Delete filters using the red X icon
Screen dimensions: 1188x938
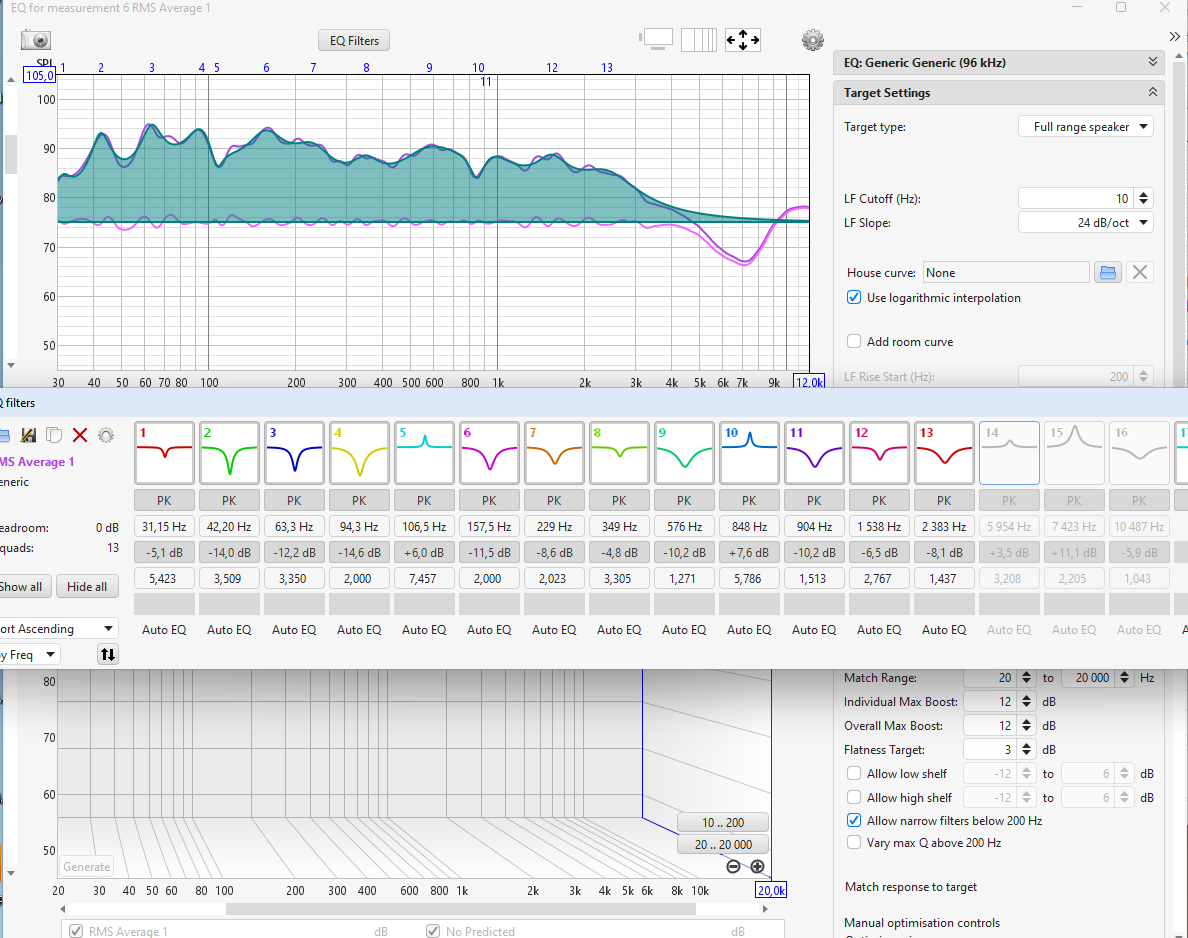pyautogui.click(x=80, y=435)
